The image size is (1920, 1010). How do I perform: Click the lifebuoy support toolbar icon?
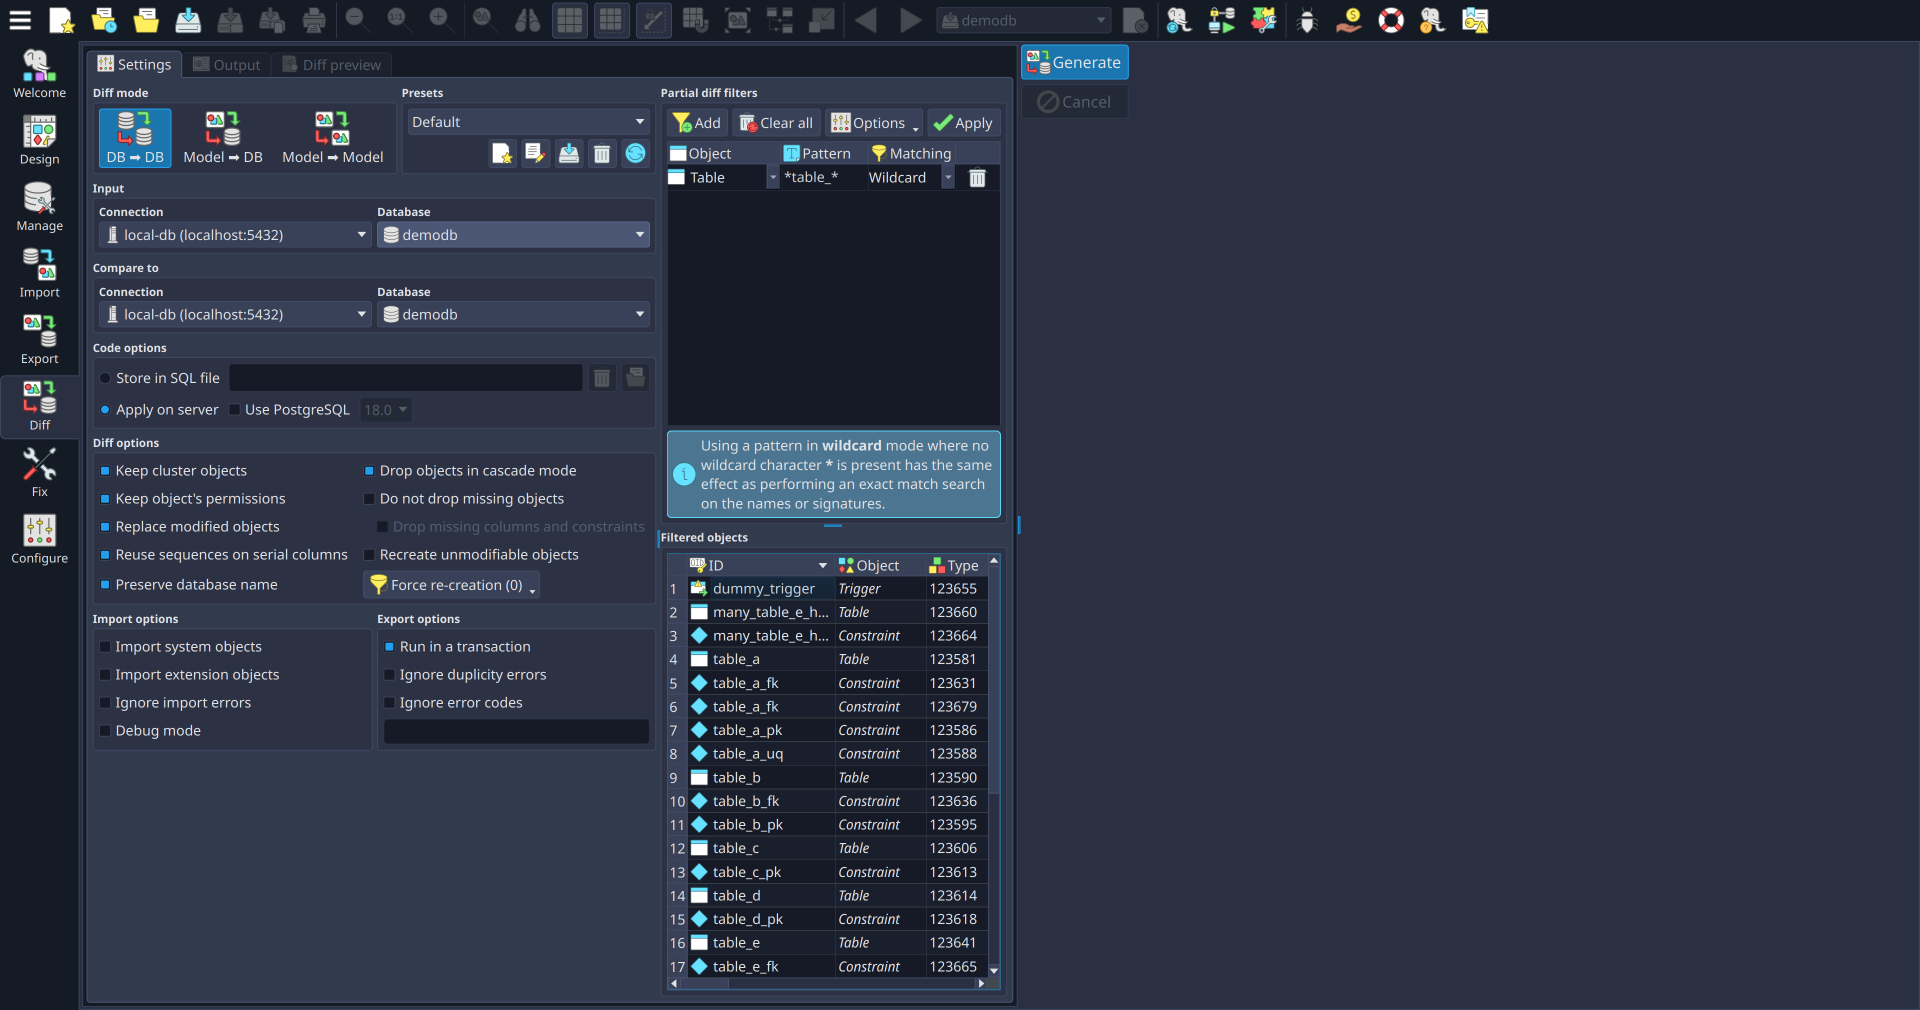click(x=1391, y=20)
